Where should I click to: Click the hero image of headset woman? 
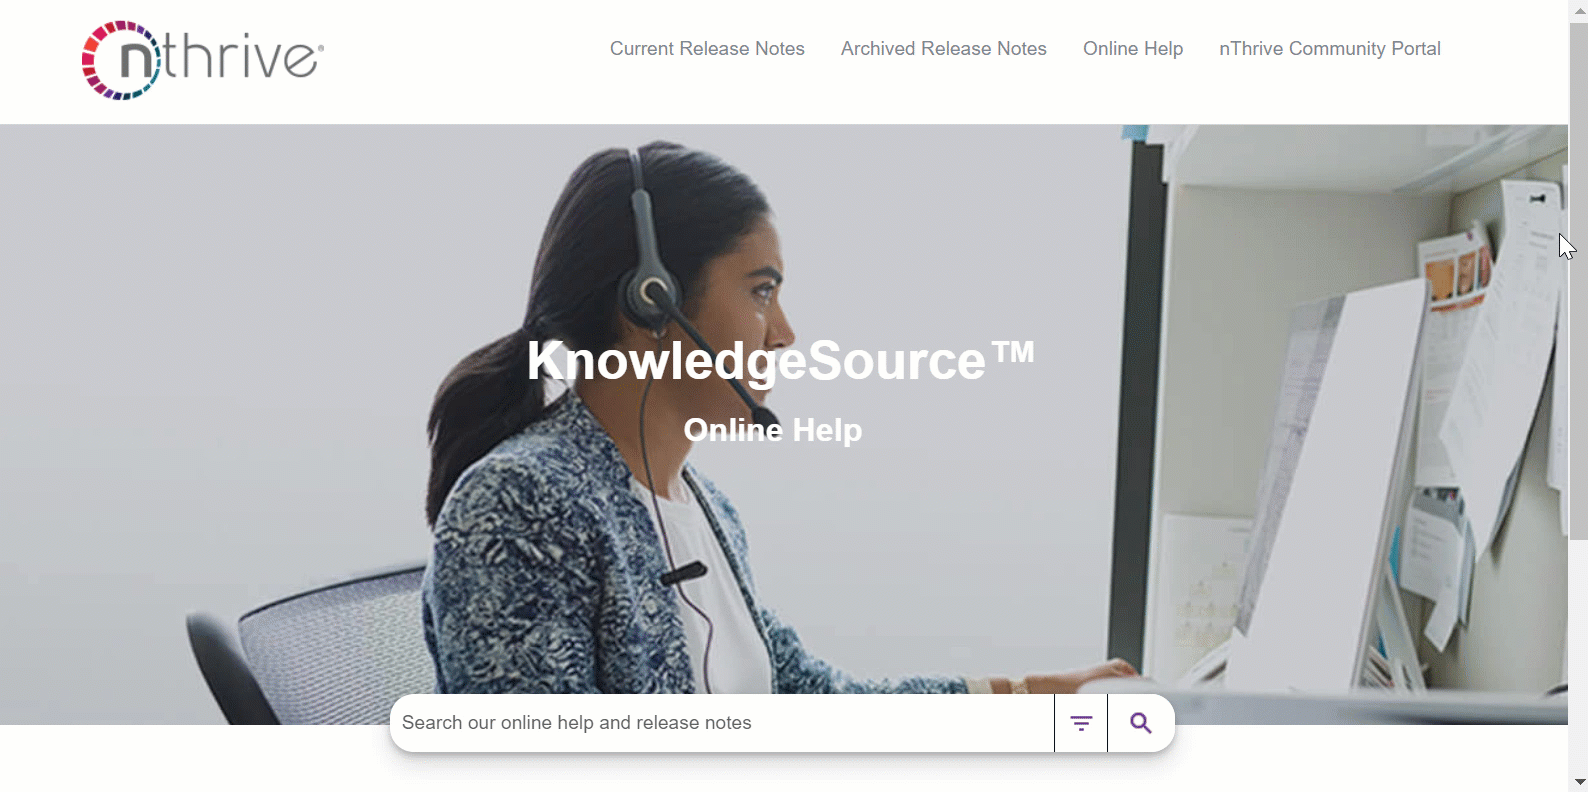[x=784, y=424]
